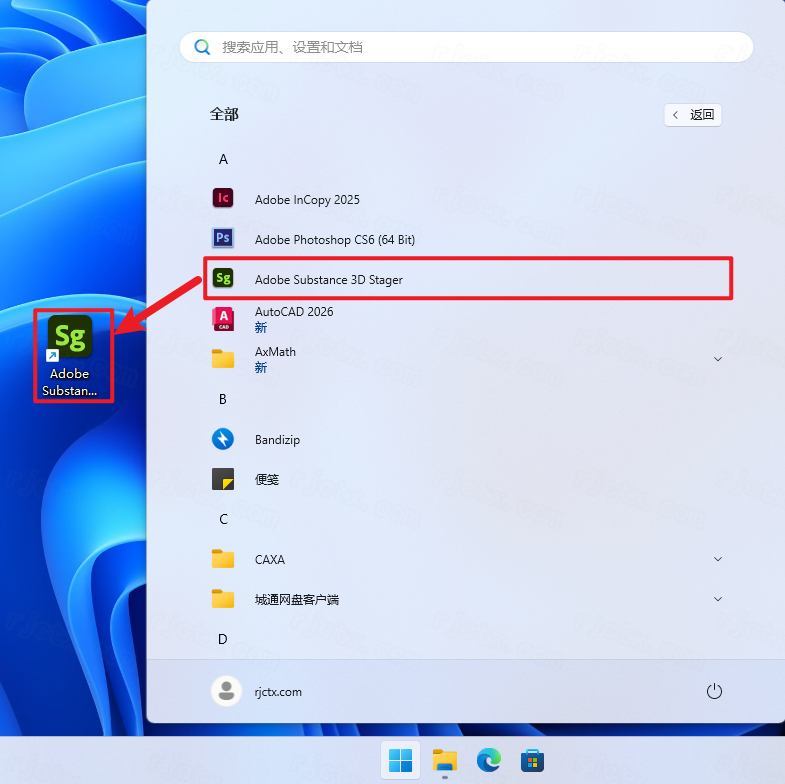Jump to letter A section header
The height and width of the screenshot is (784, 785).
[223, 159]
